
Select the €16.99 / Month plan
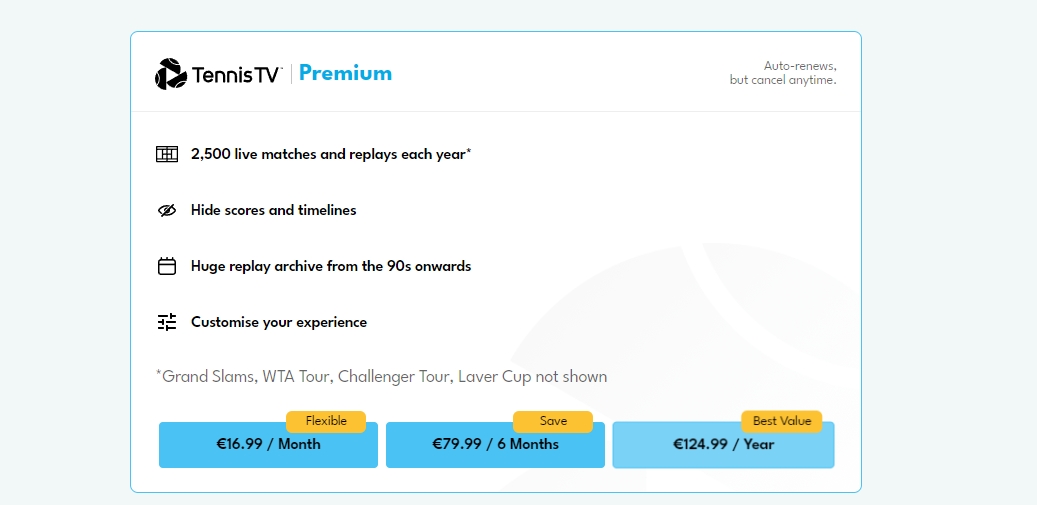coord(268,444)
